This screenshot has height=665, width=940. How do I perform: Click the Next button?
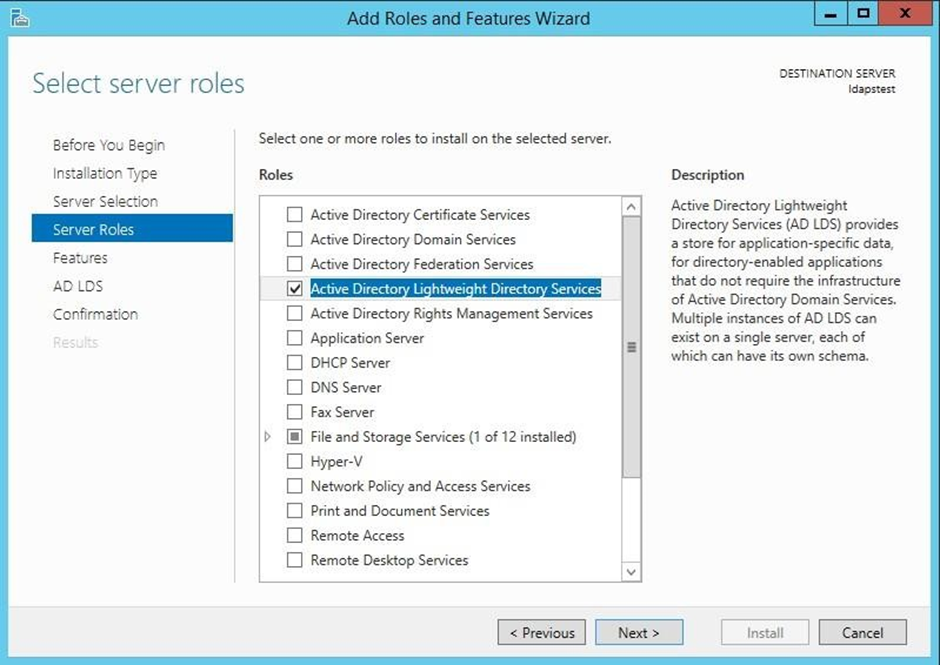point(639,633)
